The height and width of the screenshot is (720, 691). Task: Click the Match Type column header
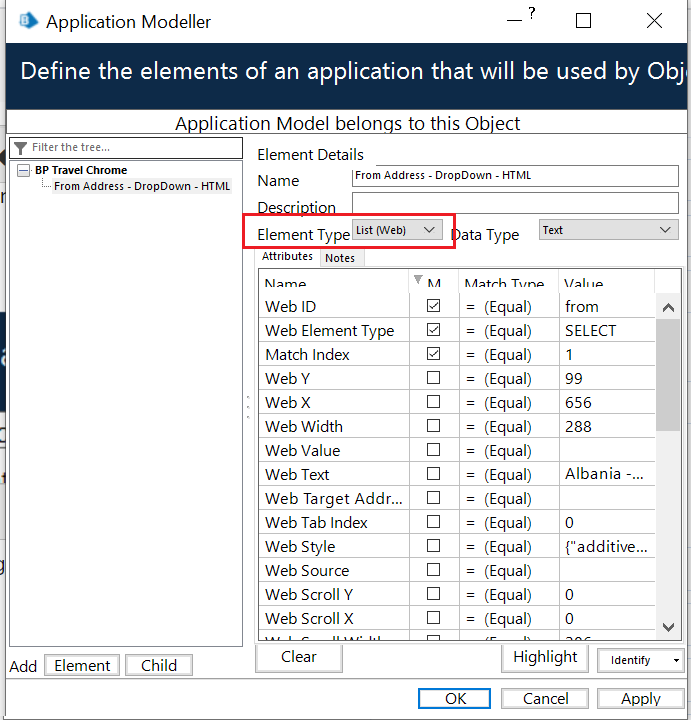508,282
